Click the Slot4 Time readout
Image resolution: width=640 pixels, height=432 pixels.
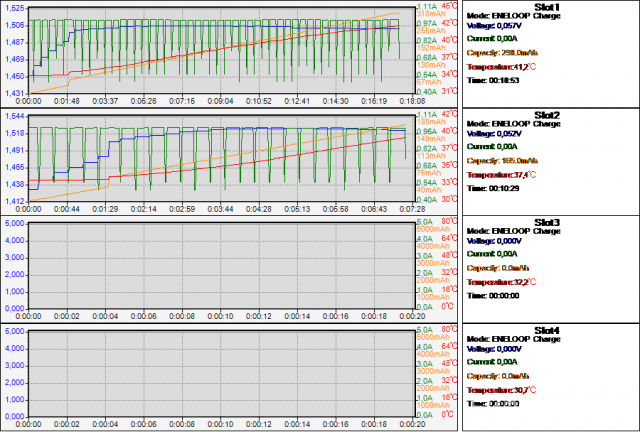(493, 403)
